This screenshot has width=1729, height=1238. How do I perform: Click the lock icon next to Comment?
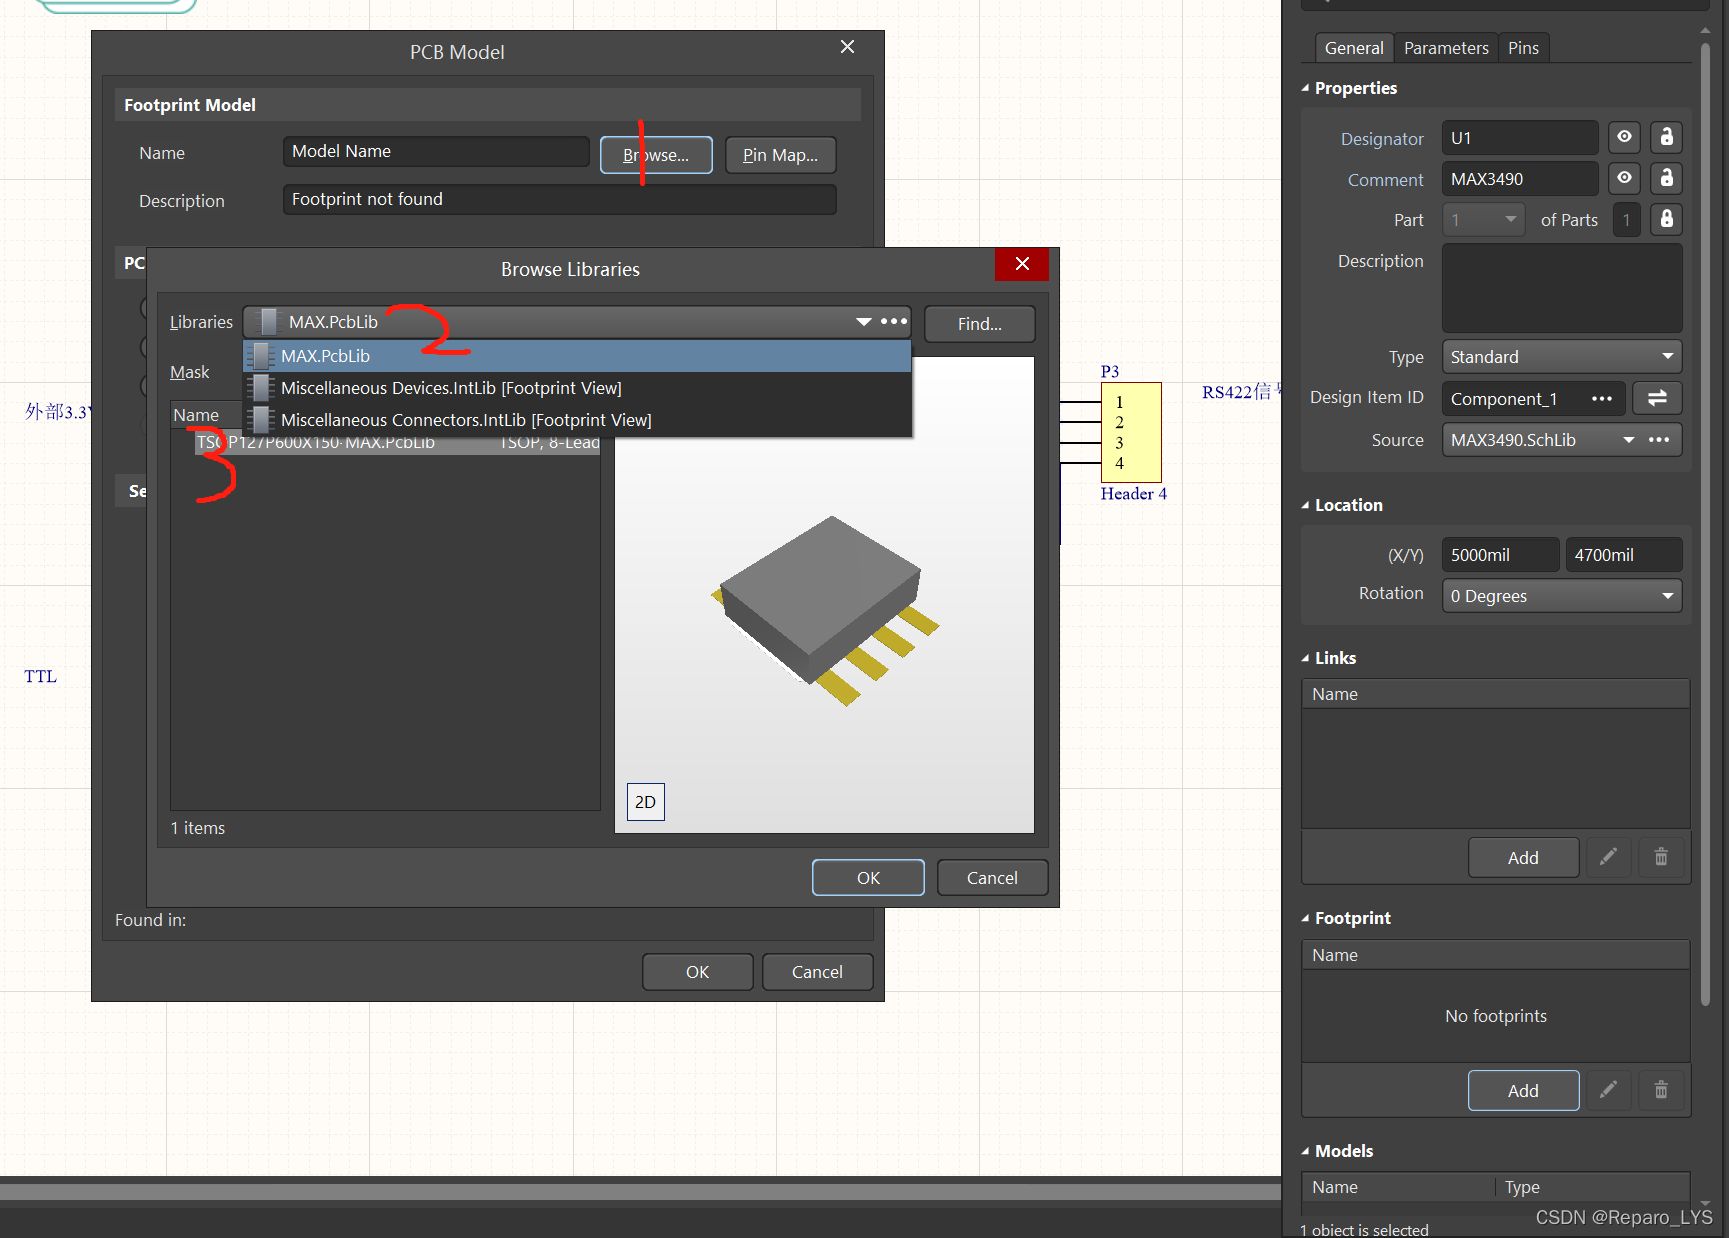point(1666,179)
